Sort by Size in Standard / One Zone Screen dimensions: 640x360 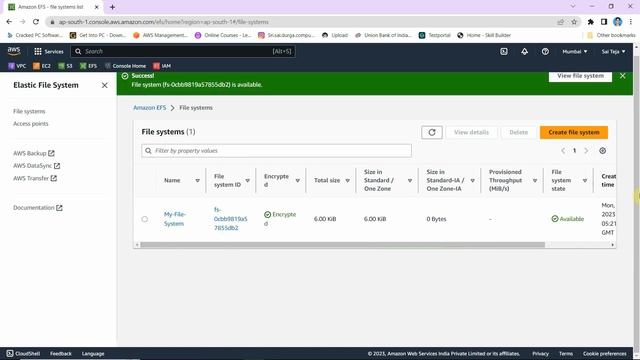(x=410, y=180)
